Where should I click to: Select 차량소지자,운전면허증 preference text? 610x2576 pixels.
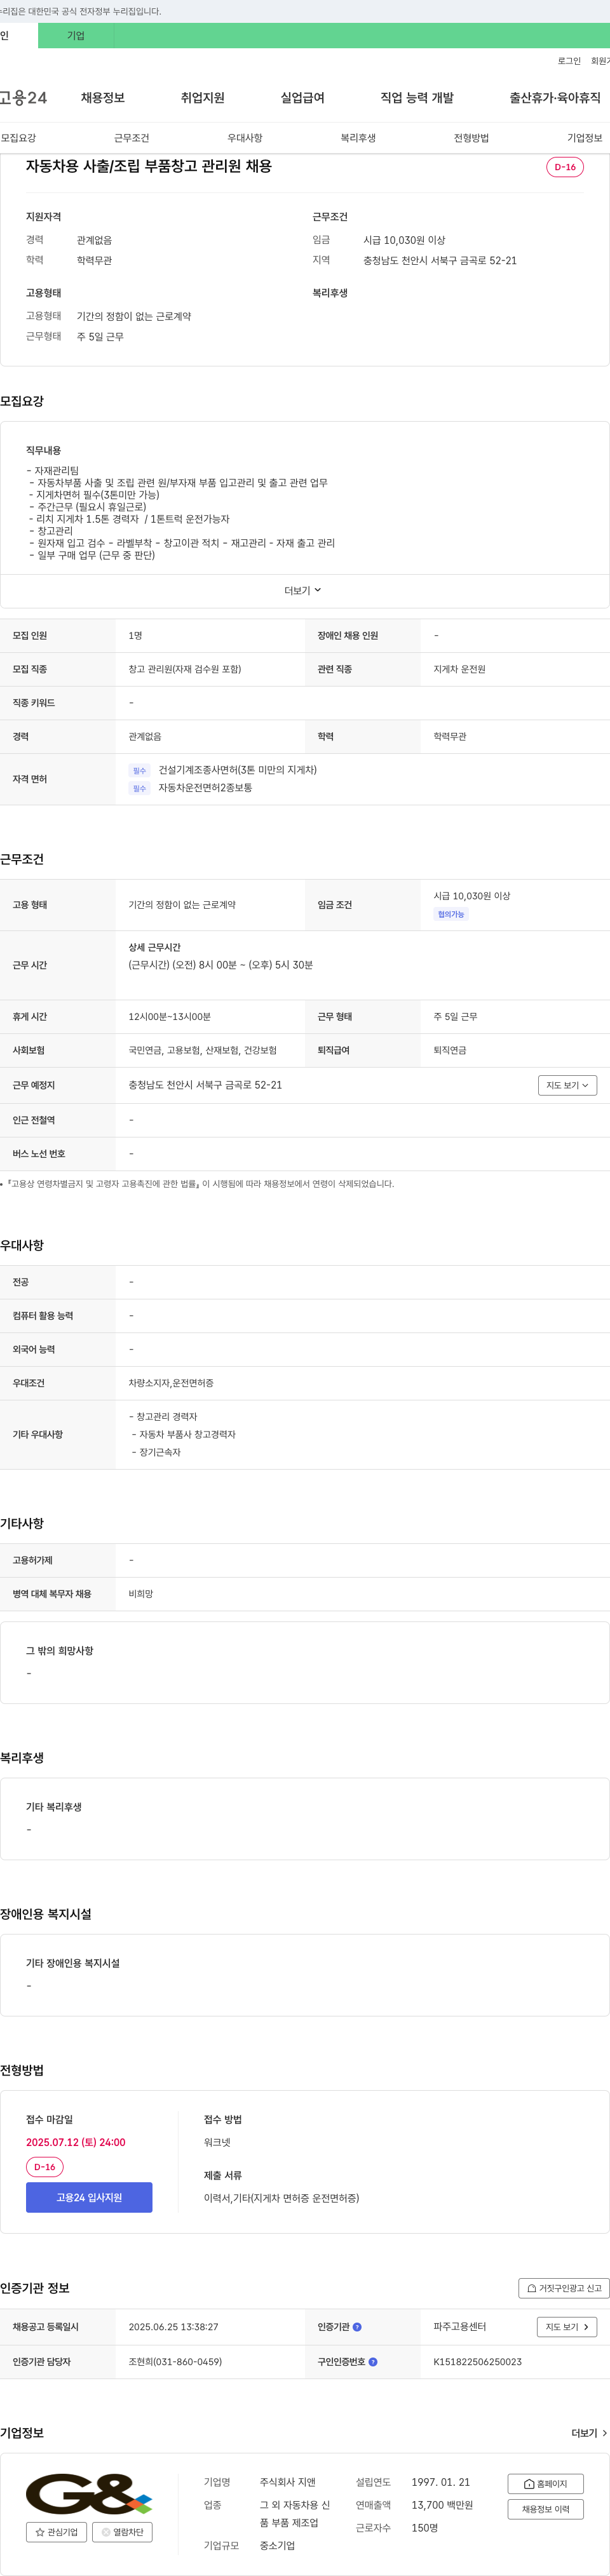tap(171, 1383)
